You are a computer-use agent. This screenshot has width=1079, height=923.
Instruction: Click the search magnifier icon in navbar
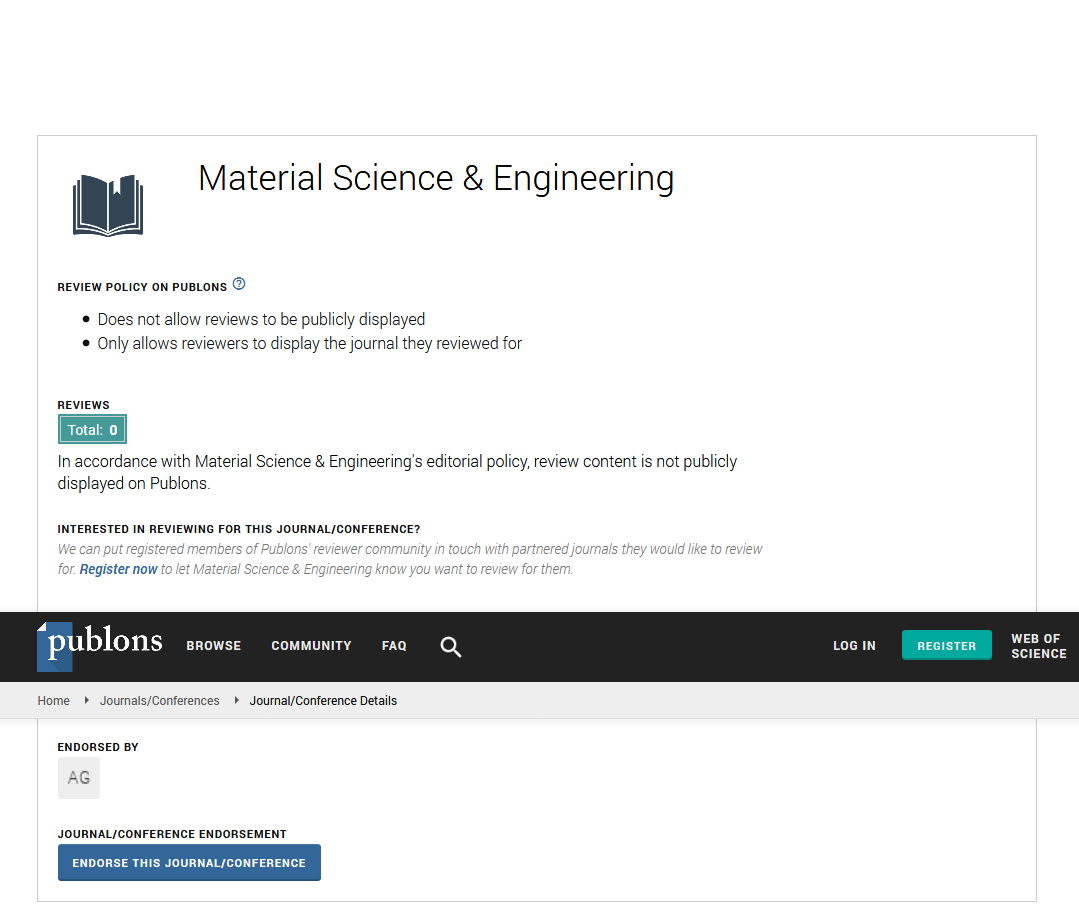click(451, 647)
